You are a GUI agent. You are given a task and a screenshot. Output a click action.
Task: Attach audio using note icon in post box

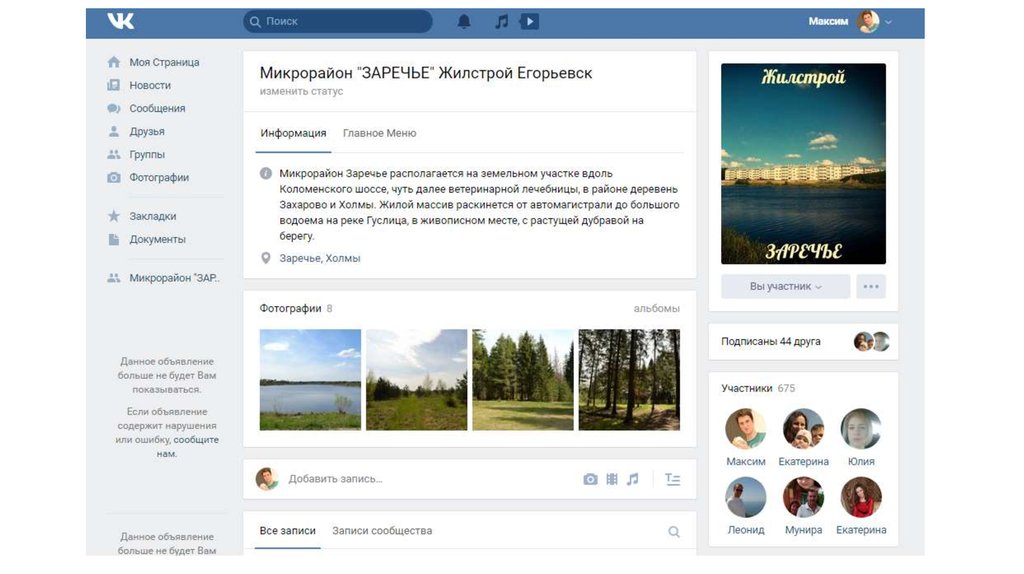click(x=632, y=479)
